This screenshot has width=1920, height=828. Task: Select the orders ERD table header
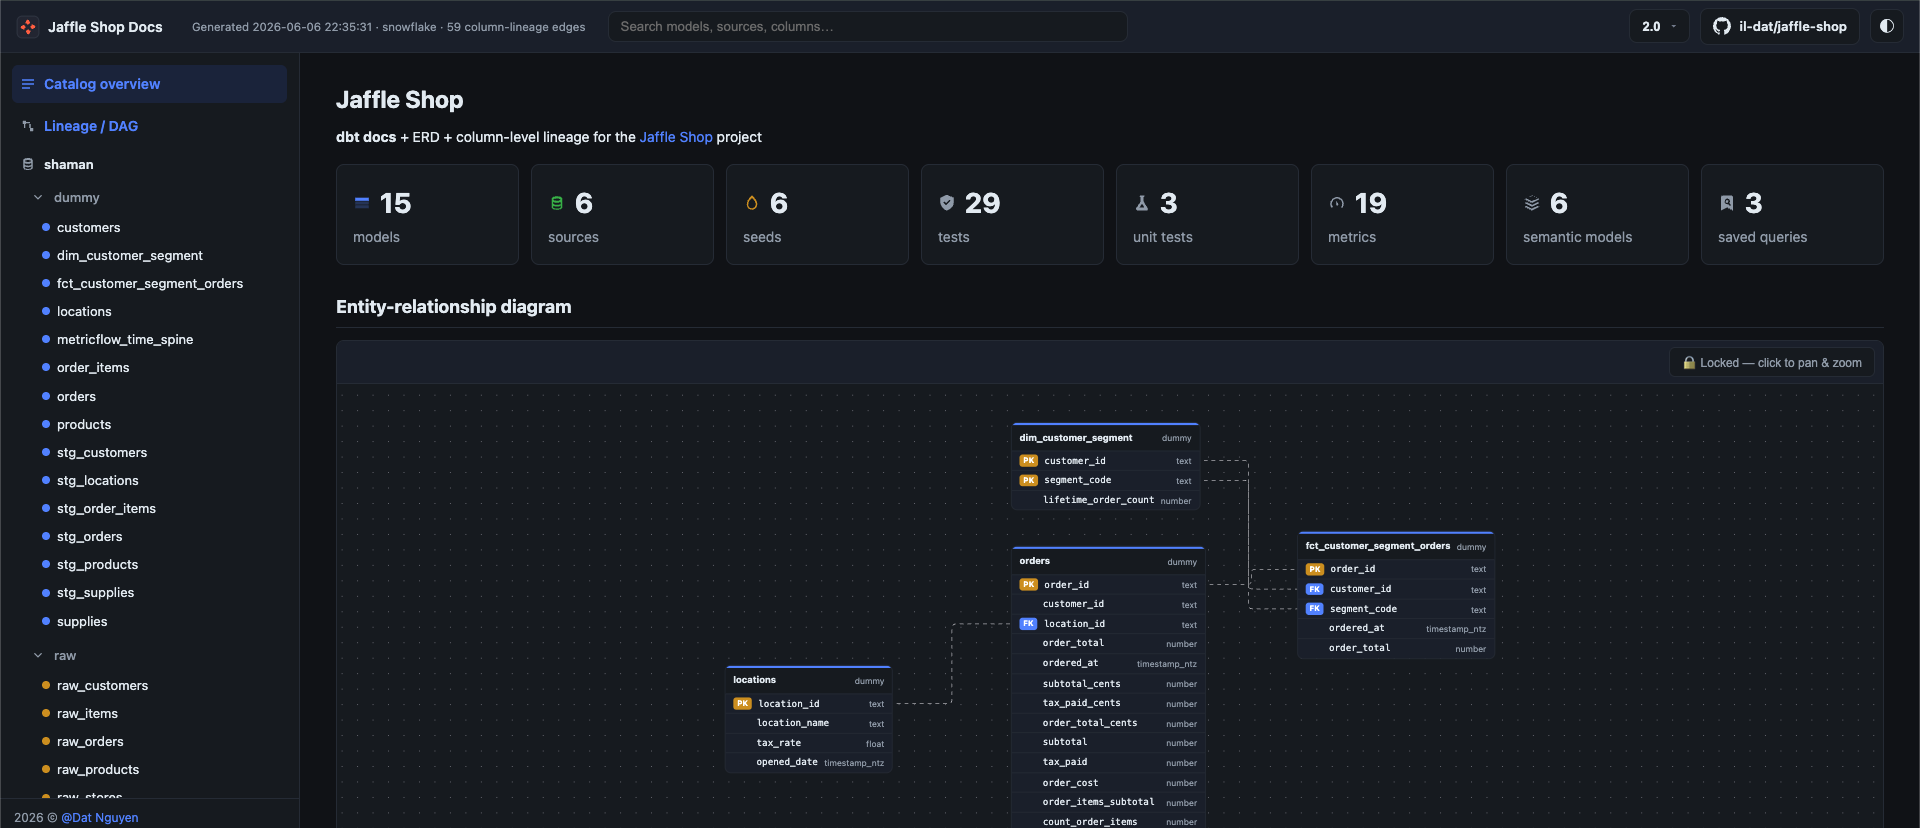1108,562
